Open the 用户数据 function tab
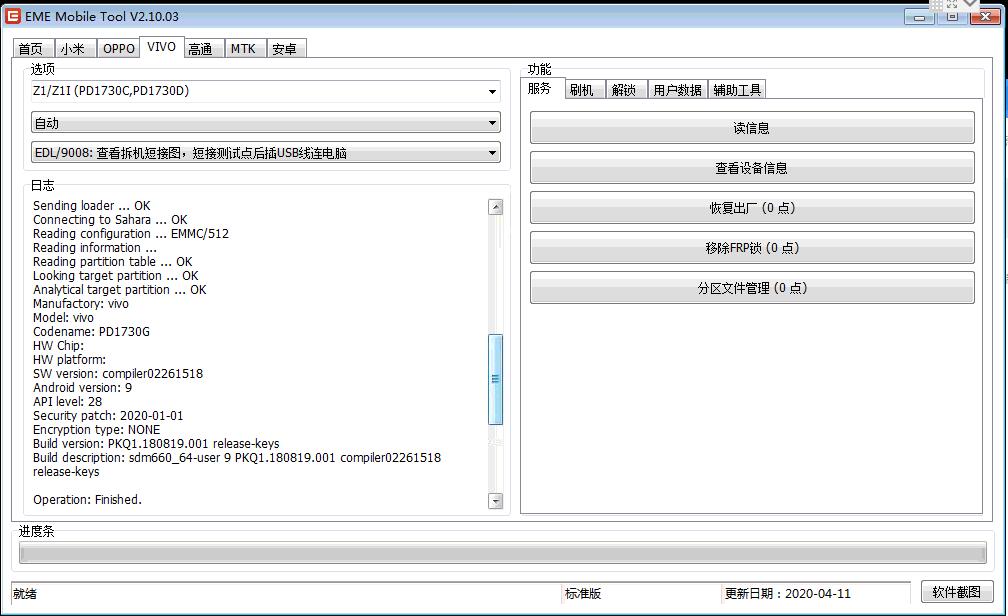 (678, 90)
